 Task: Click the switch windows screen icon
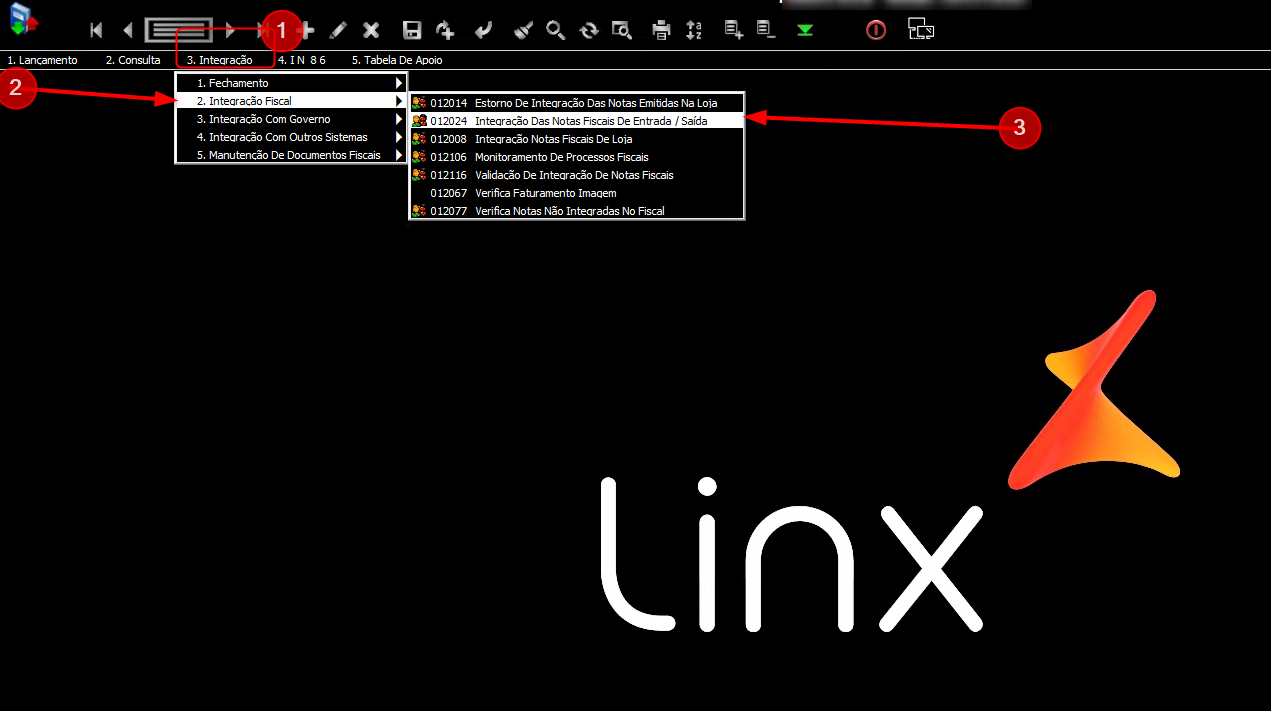921,29
